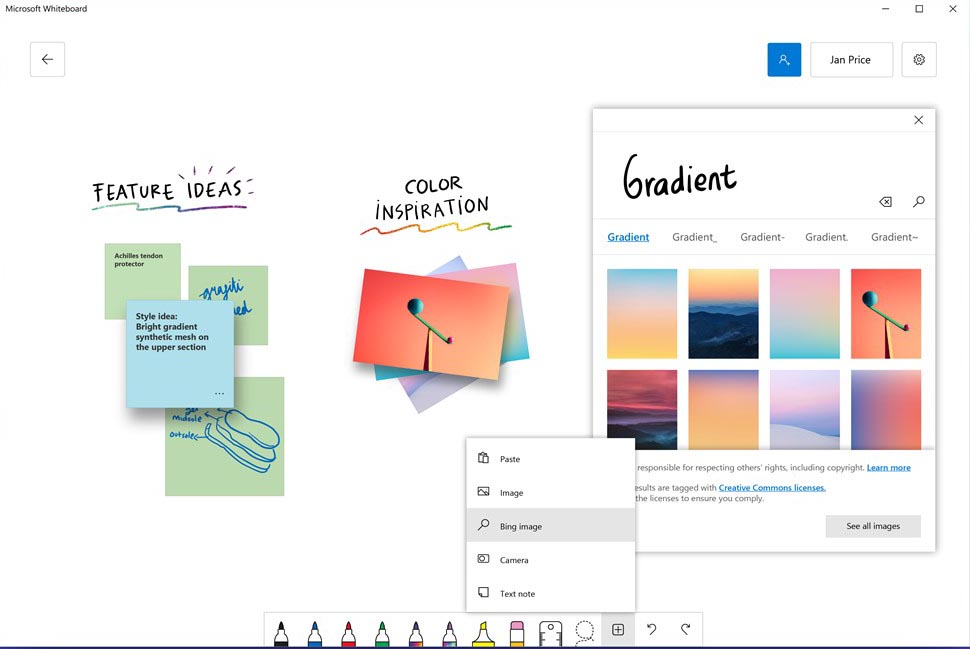Open the insert menu with the plus icon
The width and height of the screenshot is (970, 649).
pos(617,630)
